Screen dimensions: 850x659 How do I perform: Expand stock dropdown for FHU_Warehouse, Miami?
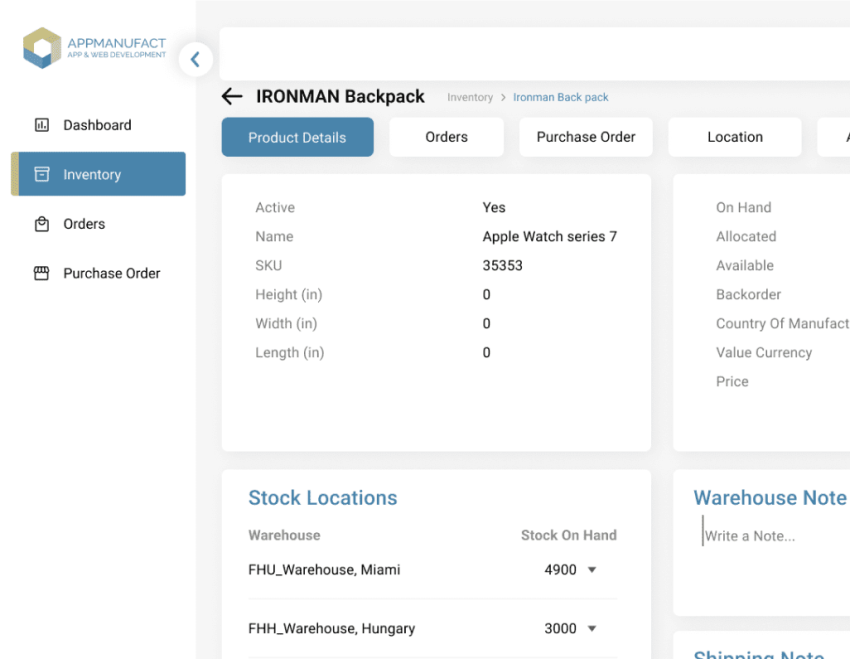pos(591,570)
